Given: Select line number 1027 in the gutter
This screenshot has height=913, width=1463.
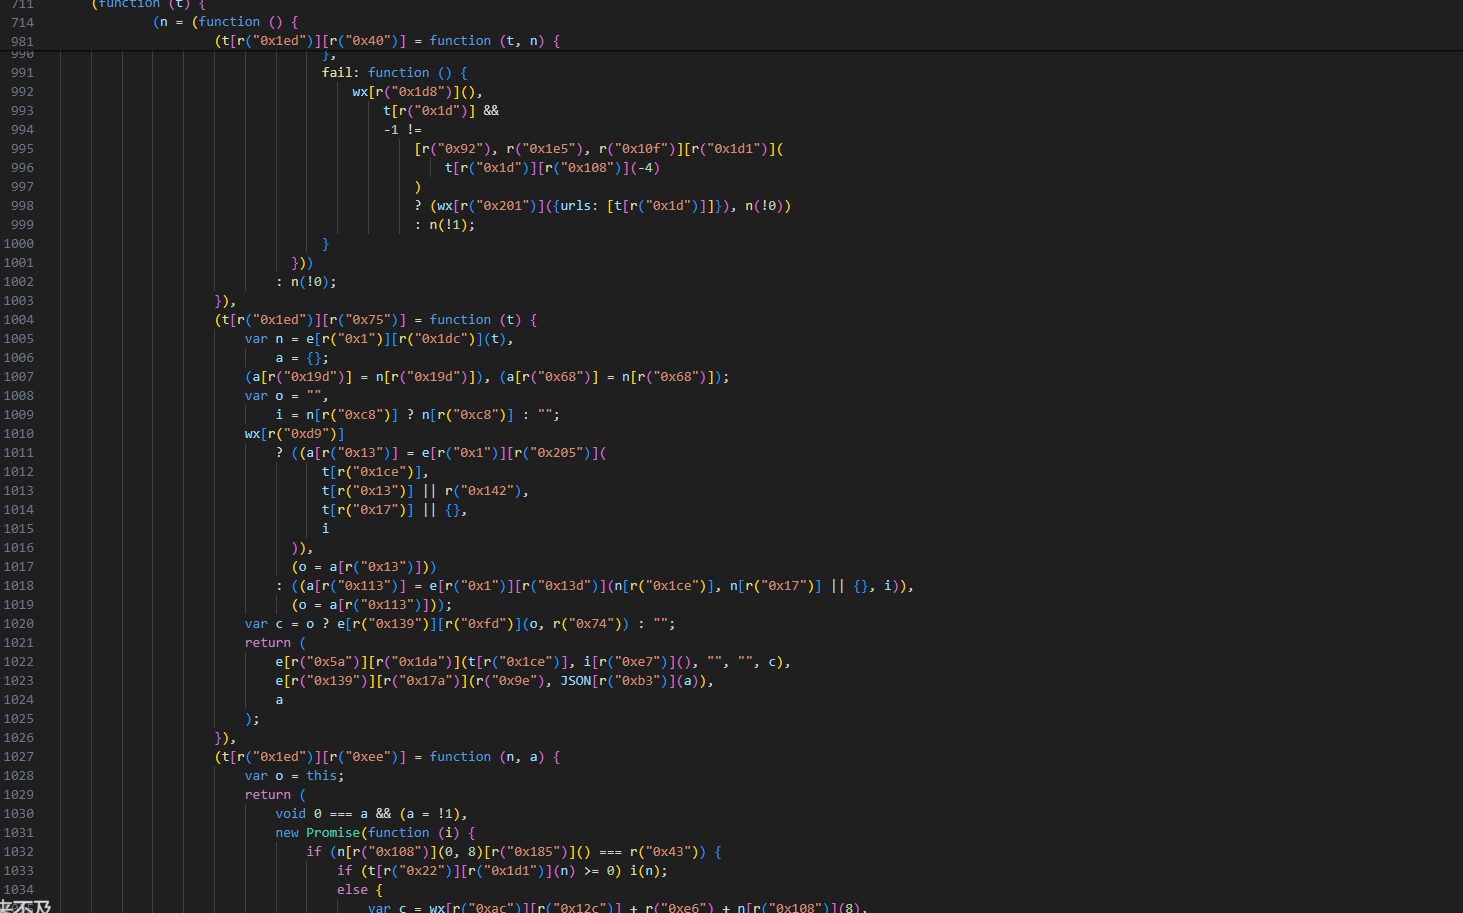Looking at the screenshot, I should coord(18,757).
